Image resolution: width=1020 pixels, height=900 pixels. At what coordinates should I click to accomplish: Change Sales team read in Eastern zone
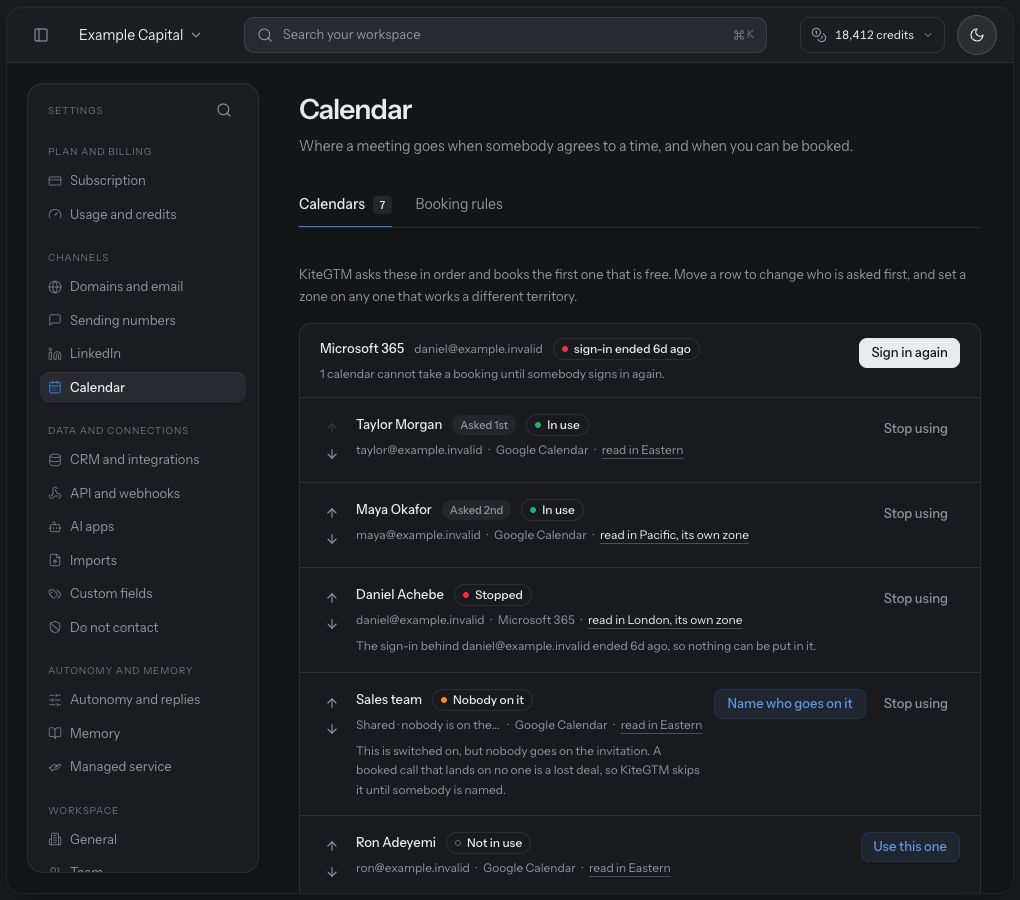click(661, 725)
